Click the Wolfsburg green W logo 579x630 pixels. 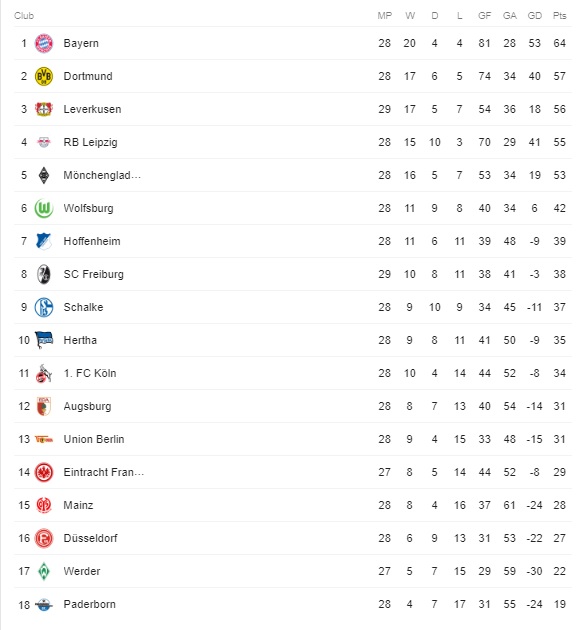(44, 209)
